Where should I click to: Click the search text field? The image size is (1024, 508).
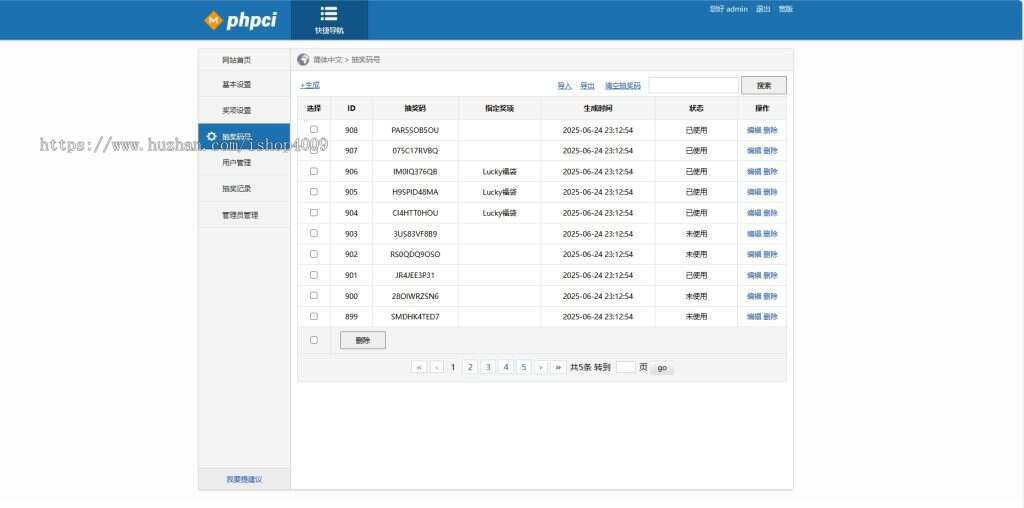[694, 86]
